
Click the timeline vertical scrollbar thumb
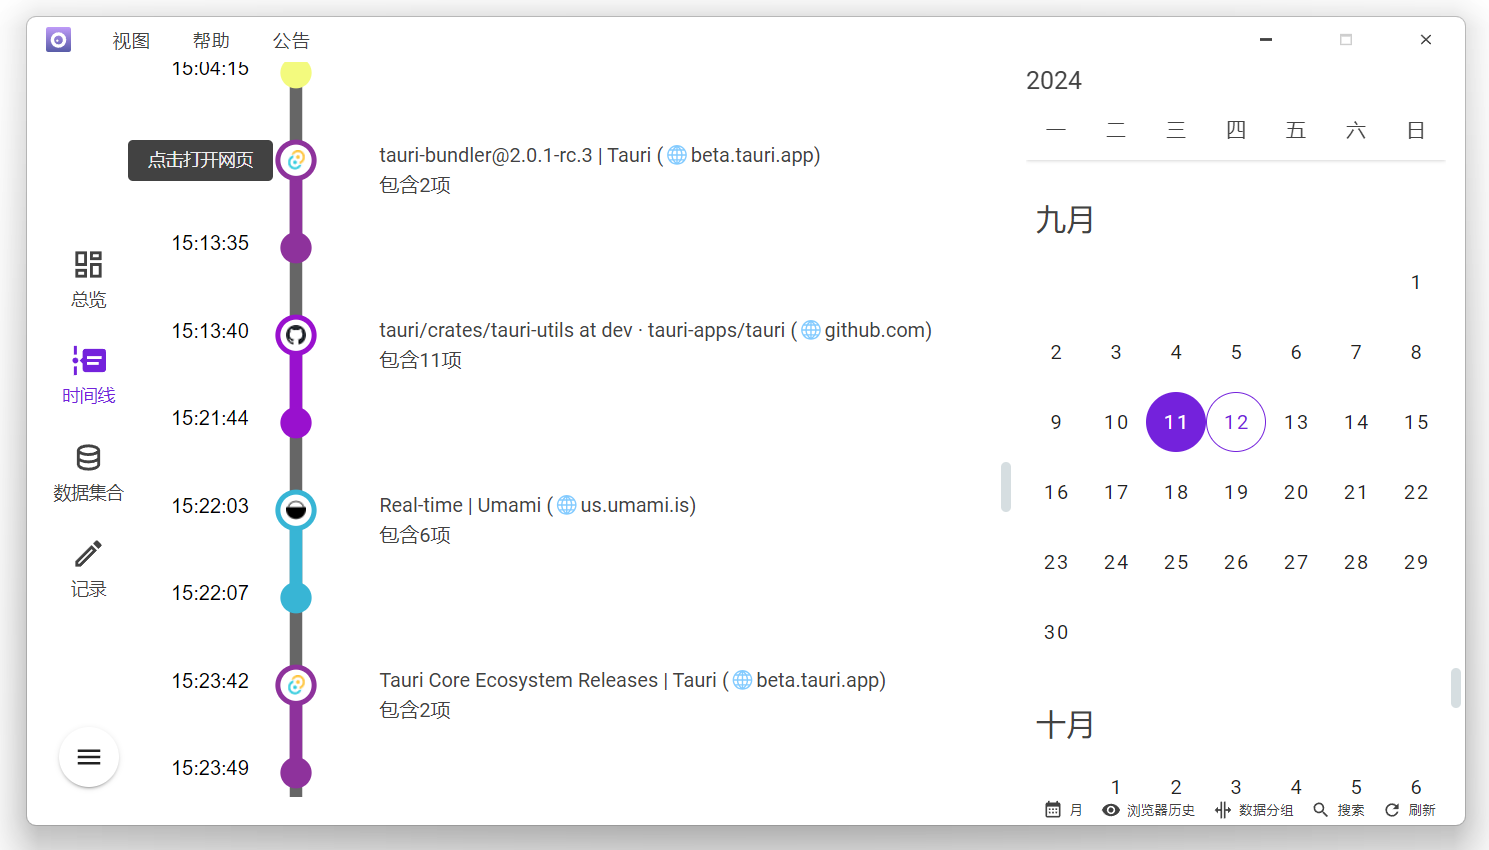coord(1006,487)
